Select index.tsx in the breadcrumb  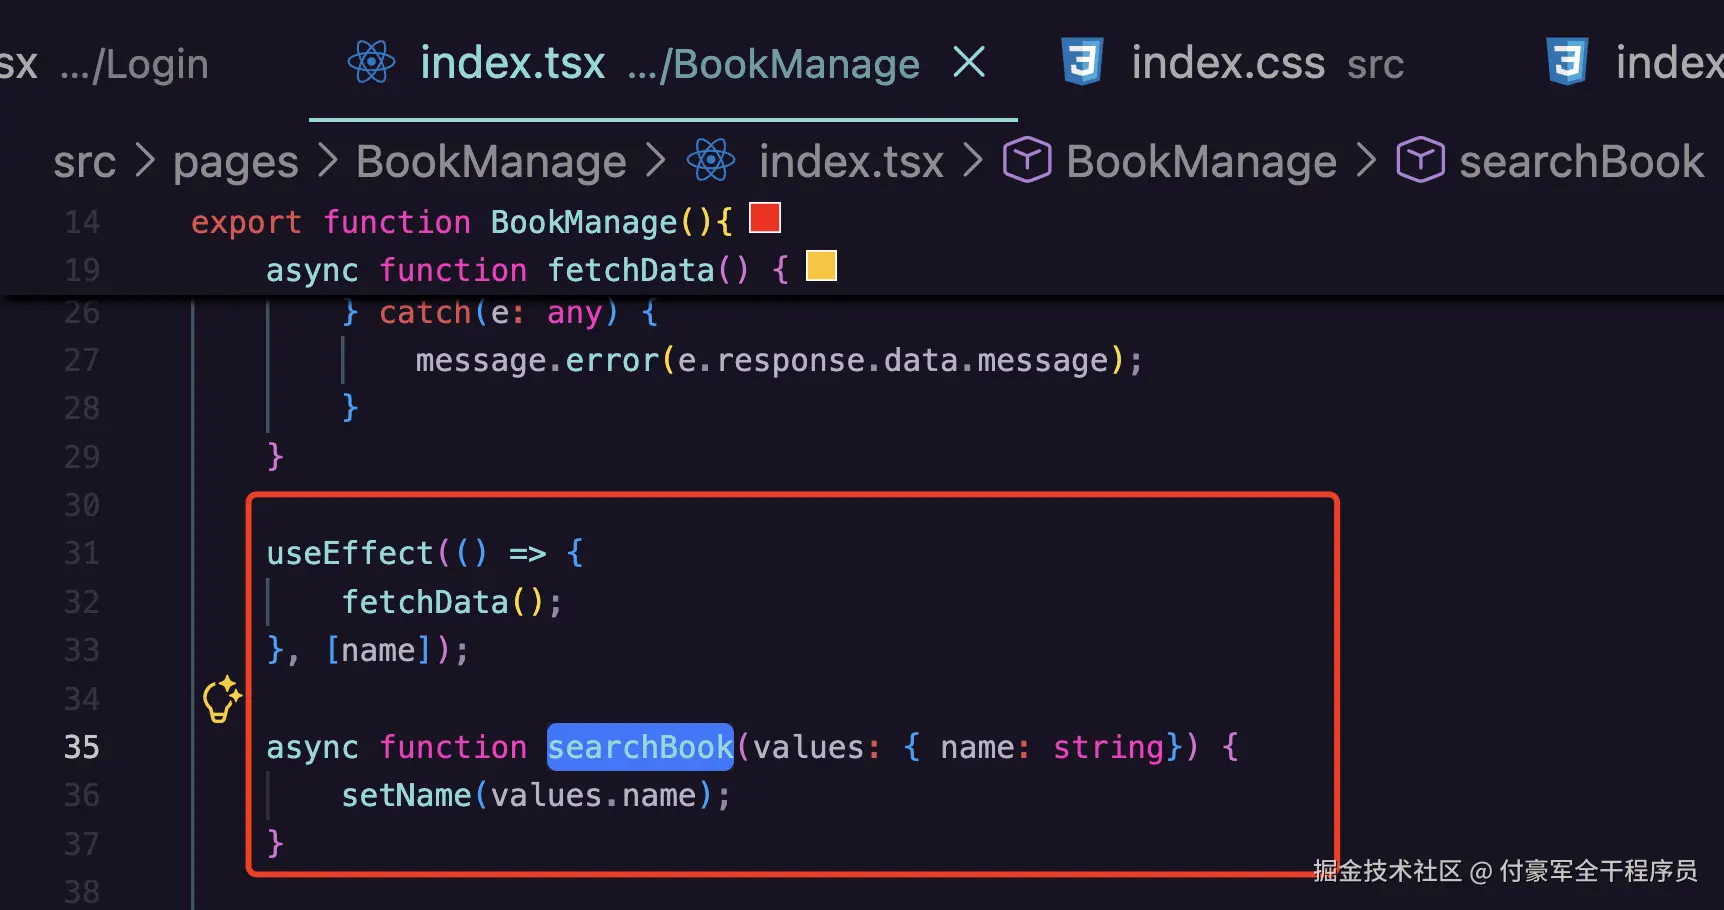851,162
